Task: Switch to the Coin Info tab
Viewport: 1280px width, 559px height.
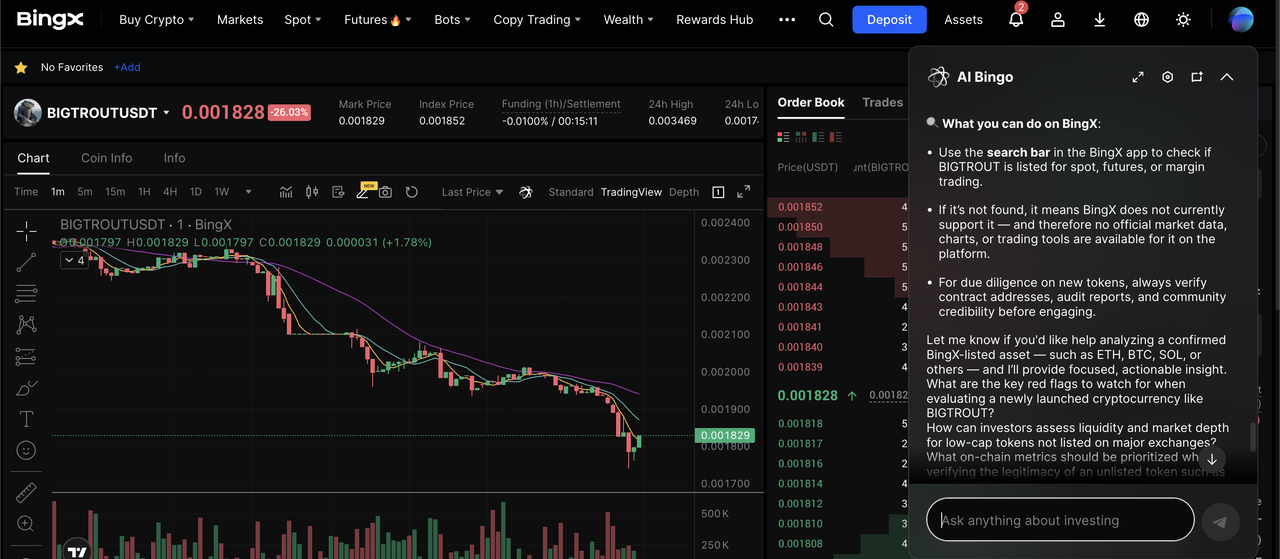Action: tap(106, 158)
